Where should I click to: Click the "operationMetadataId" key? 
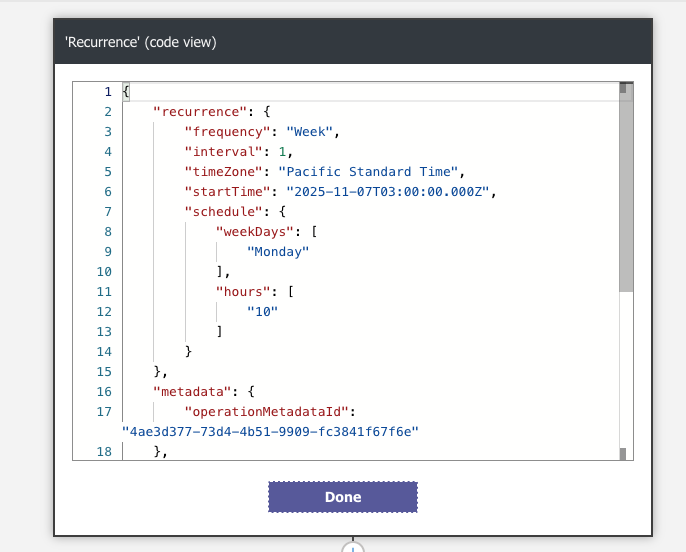click(266, 412)
